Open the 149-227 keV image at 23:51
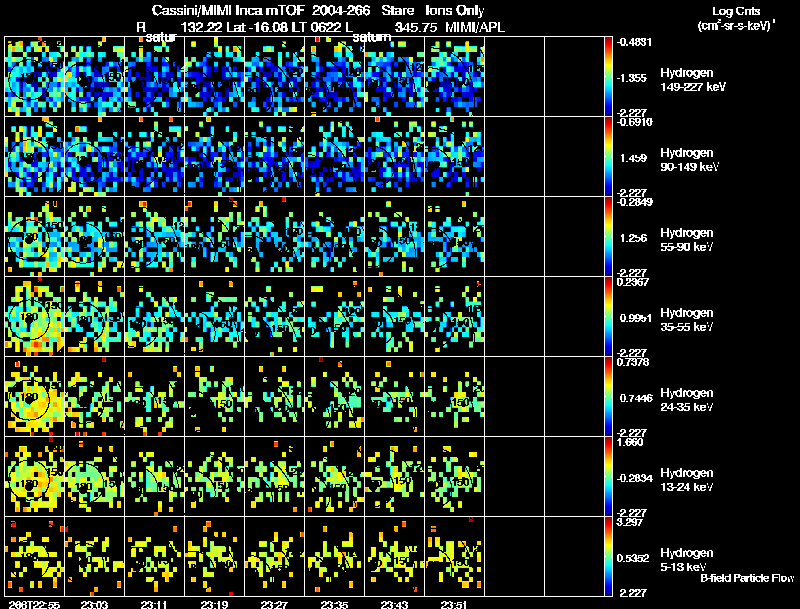800x609 pixels. click(455, 76)
